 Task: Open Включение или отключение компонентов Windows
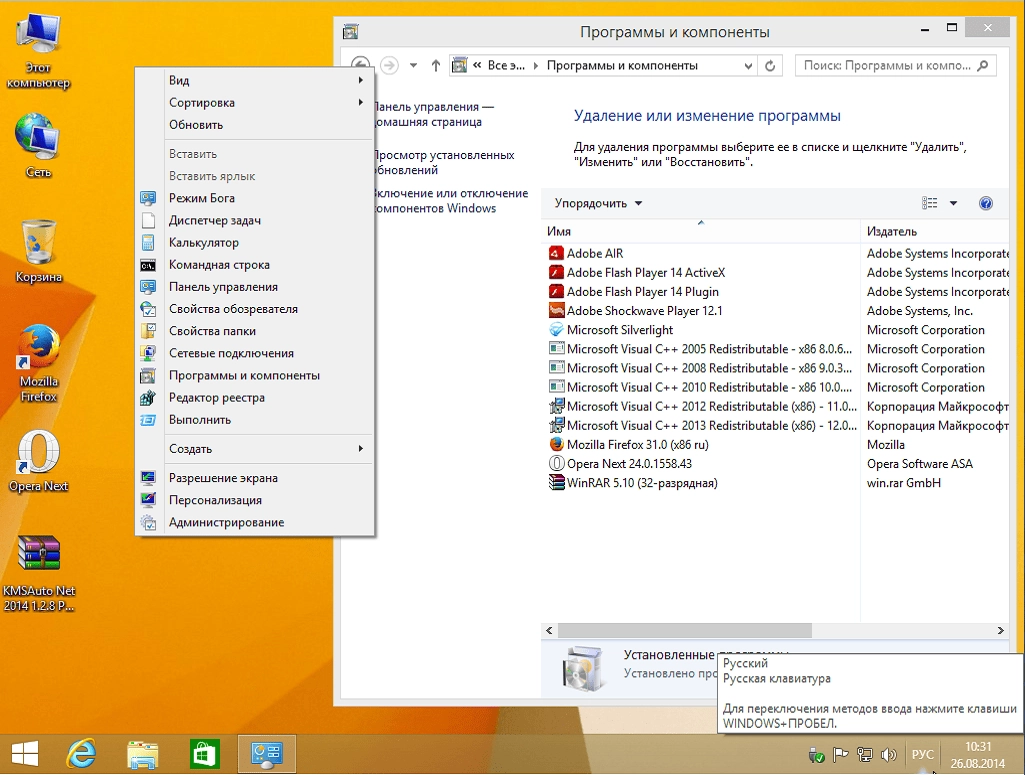450,201
